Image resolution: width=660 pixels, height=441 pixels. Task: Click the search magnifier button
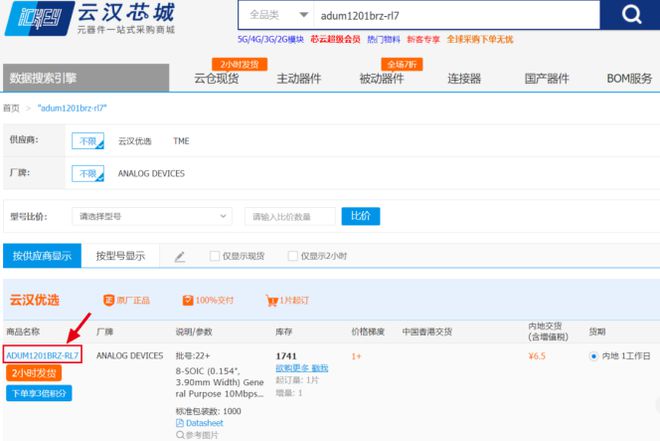click(x=631, y=15)
